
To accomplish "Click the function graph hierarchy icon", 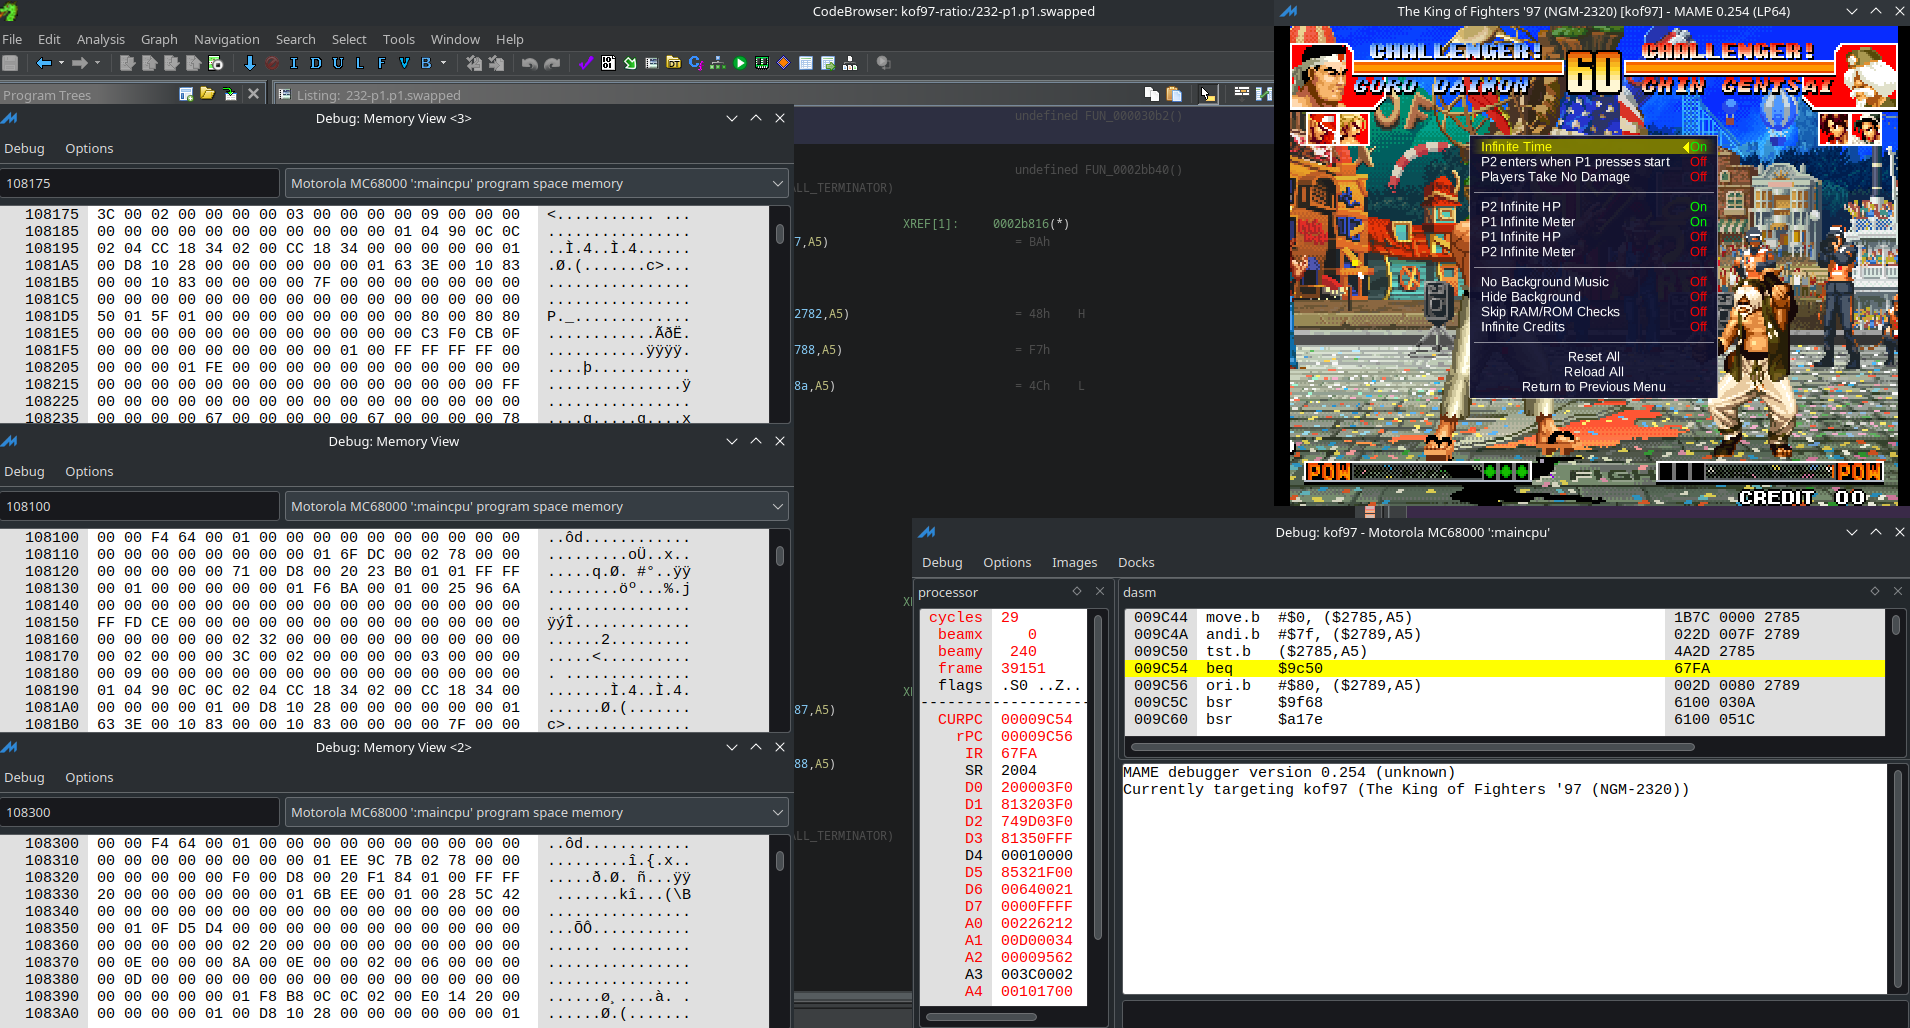I will tap(718, 63).
